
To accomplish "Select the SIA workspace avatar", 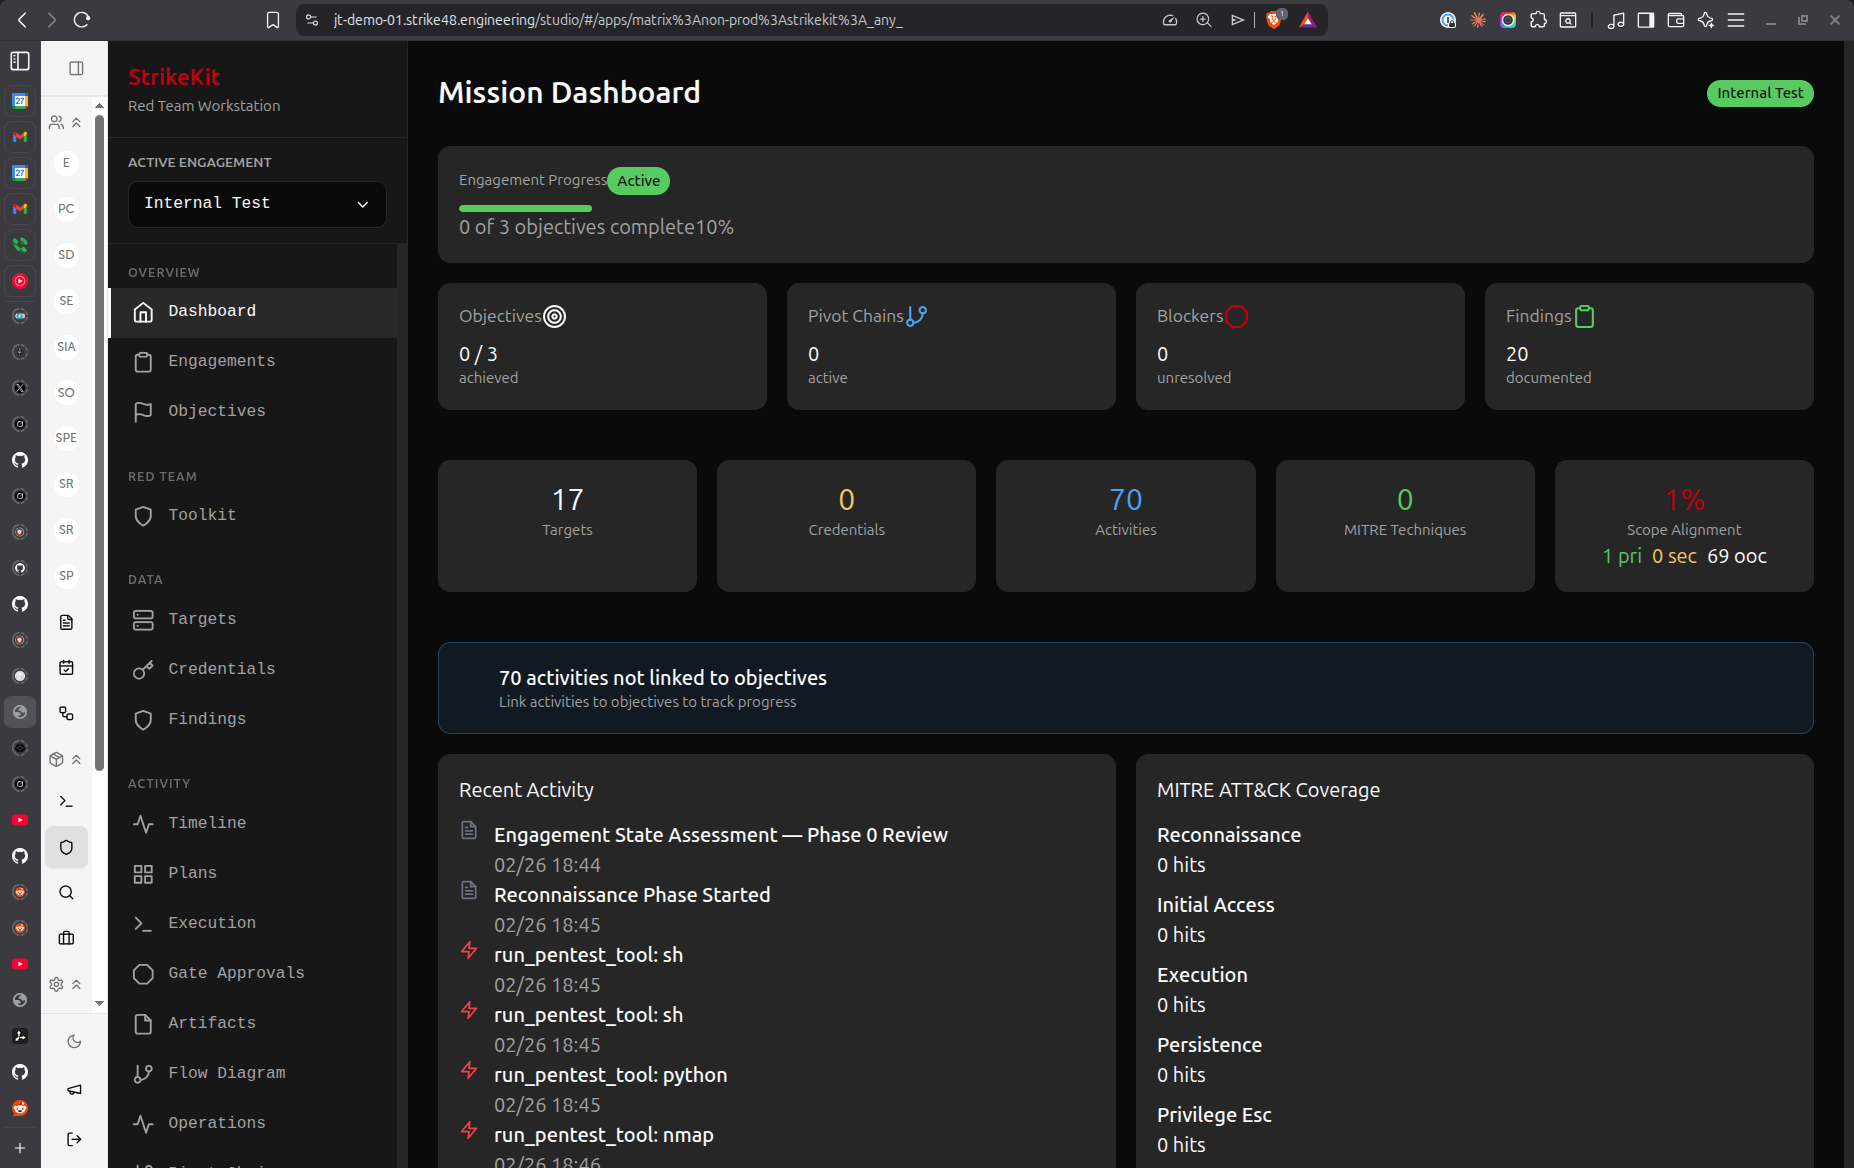I will click(66, 347).
